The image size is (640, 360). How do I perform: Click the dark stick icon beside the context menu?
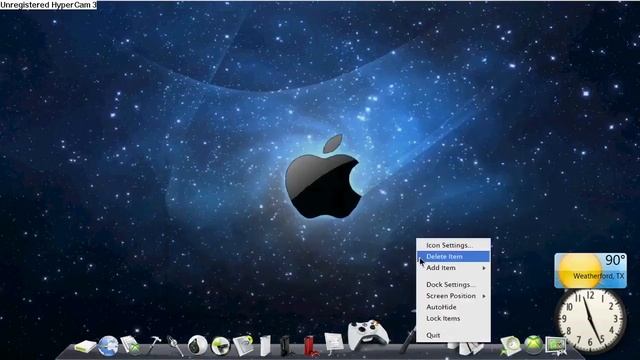pyautogui.click(x=407, y=339)
